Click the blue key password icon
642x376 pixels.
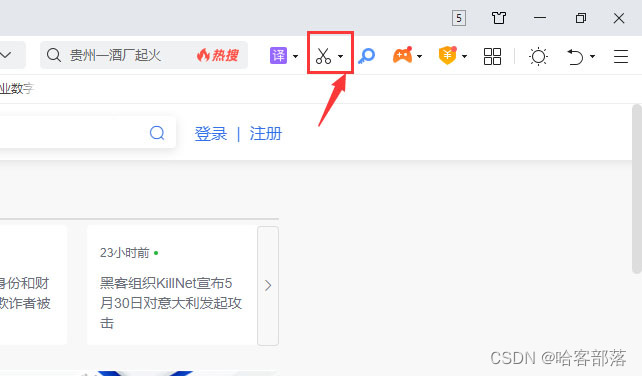click(366, 56)
